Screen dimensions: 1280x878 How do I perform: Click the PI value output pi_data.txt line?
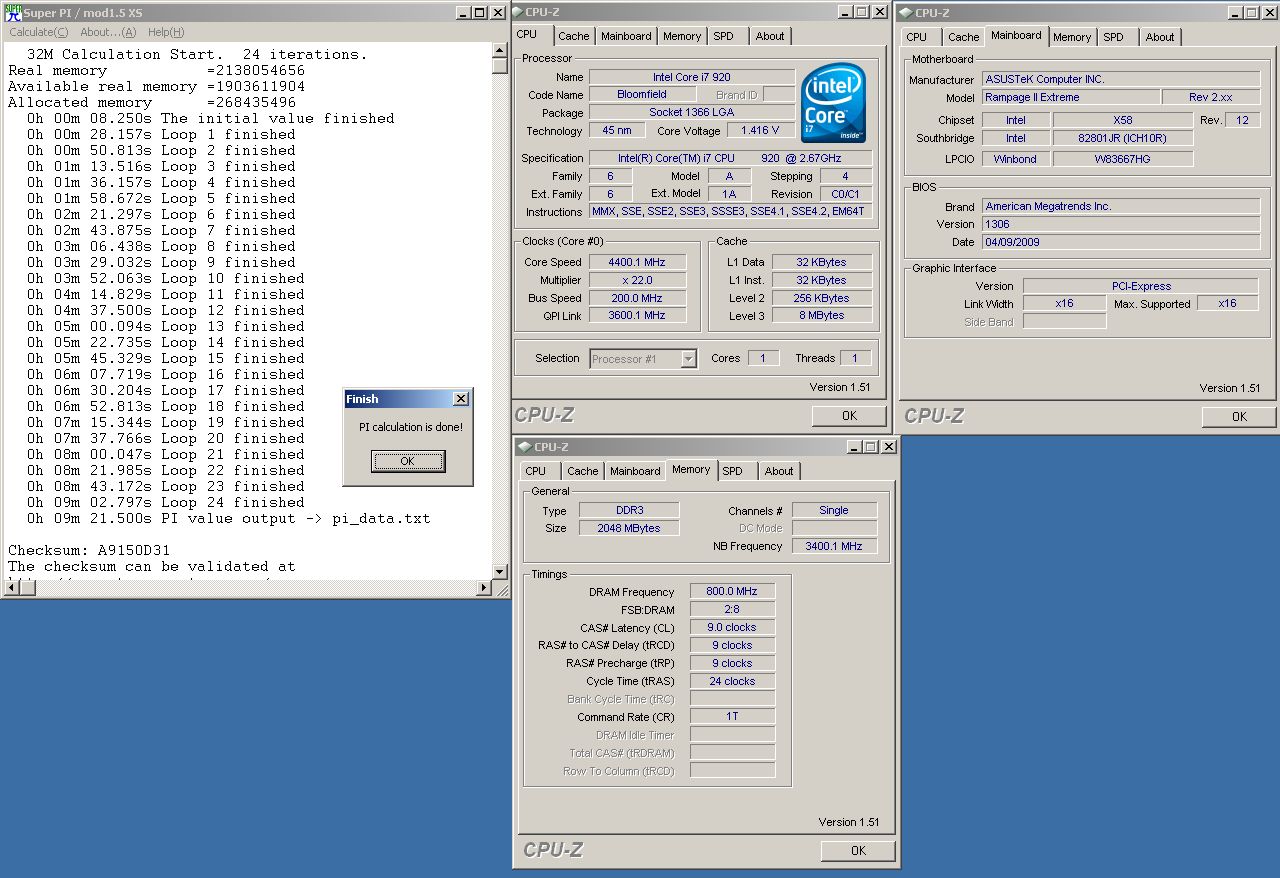[x=229, y=518]
